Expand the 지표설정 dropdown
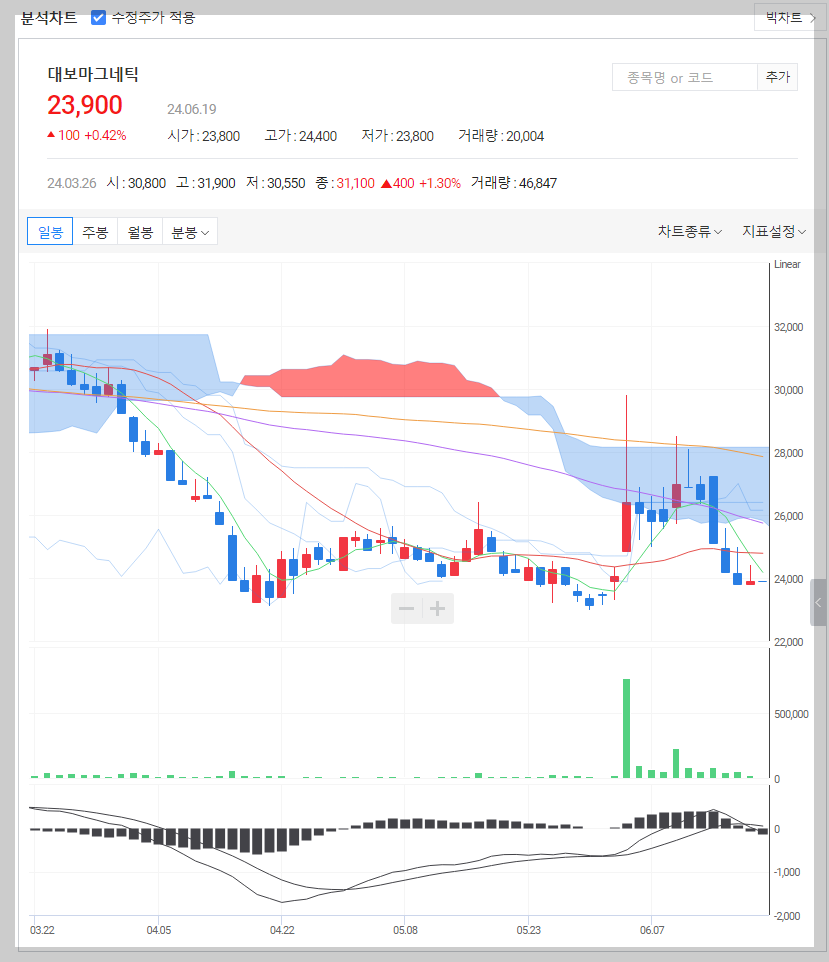Screen dimensions: 829x962 (774, 231)
